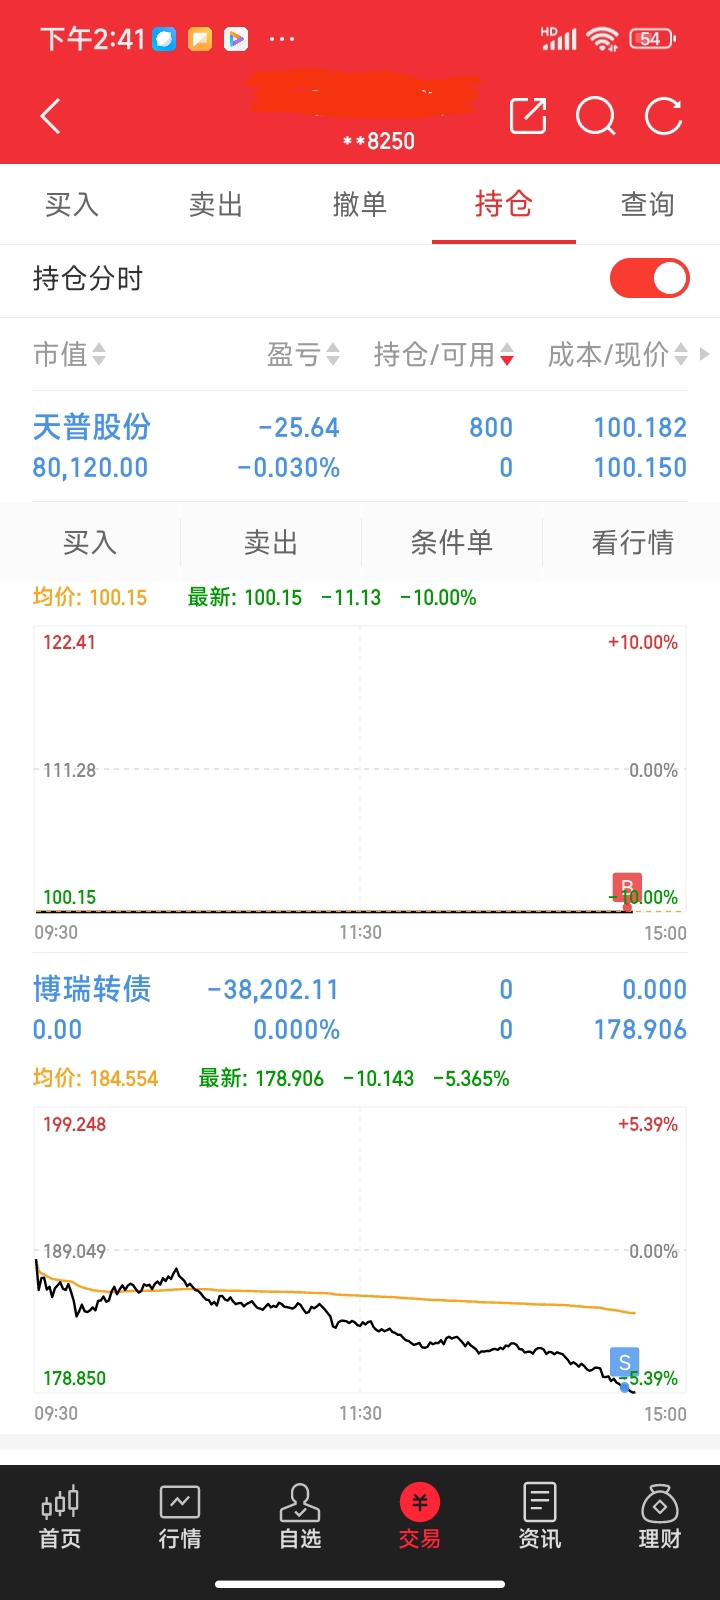Expand more columns with right arrow

[705, 354]
